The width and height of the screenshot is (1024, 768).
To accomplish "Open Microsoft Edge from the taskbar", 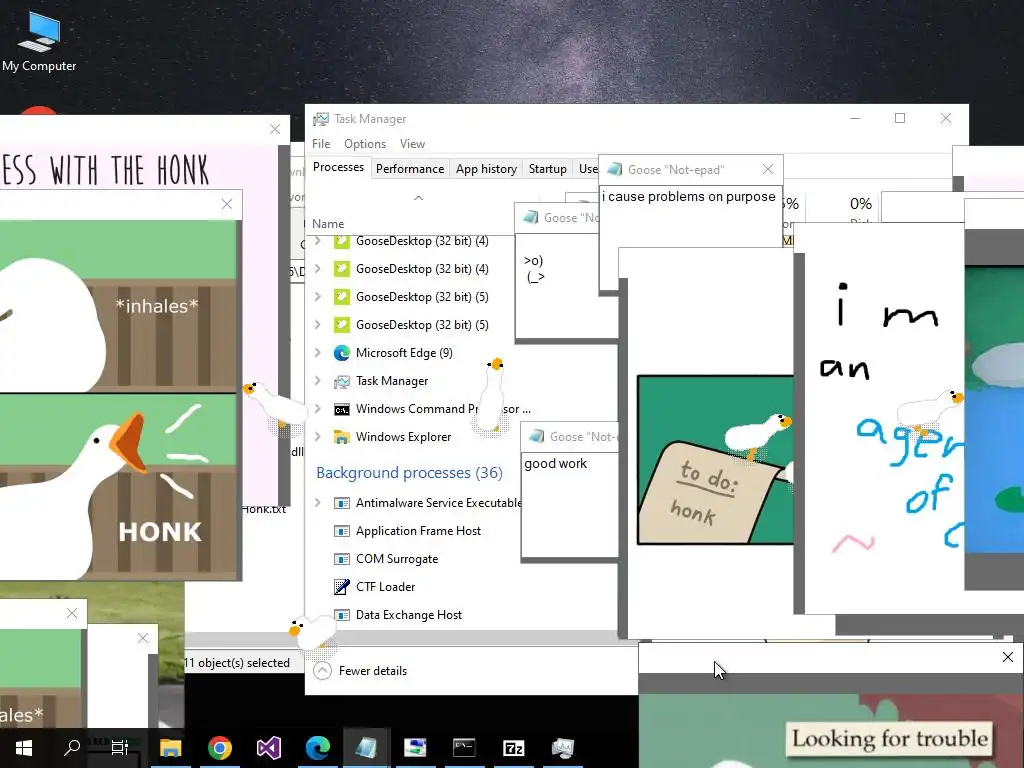I will point(317,748).
